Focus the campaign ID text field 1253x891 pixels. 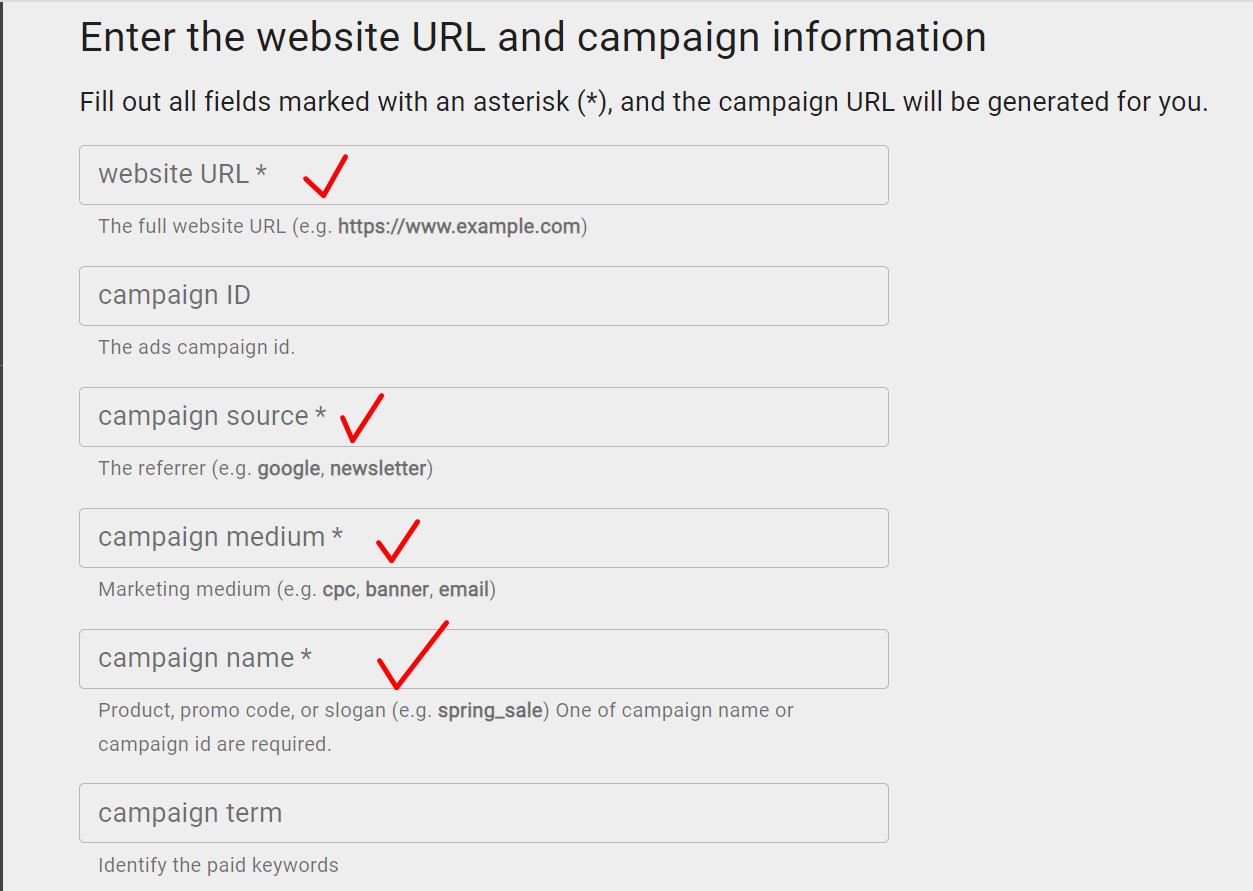[x=483, y=296]
